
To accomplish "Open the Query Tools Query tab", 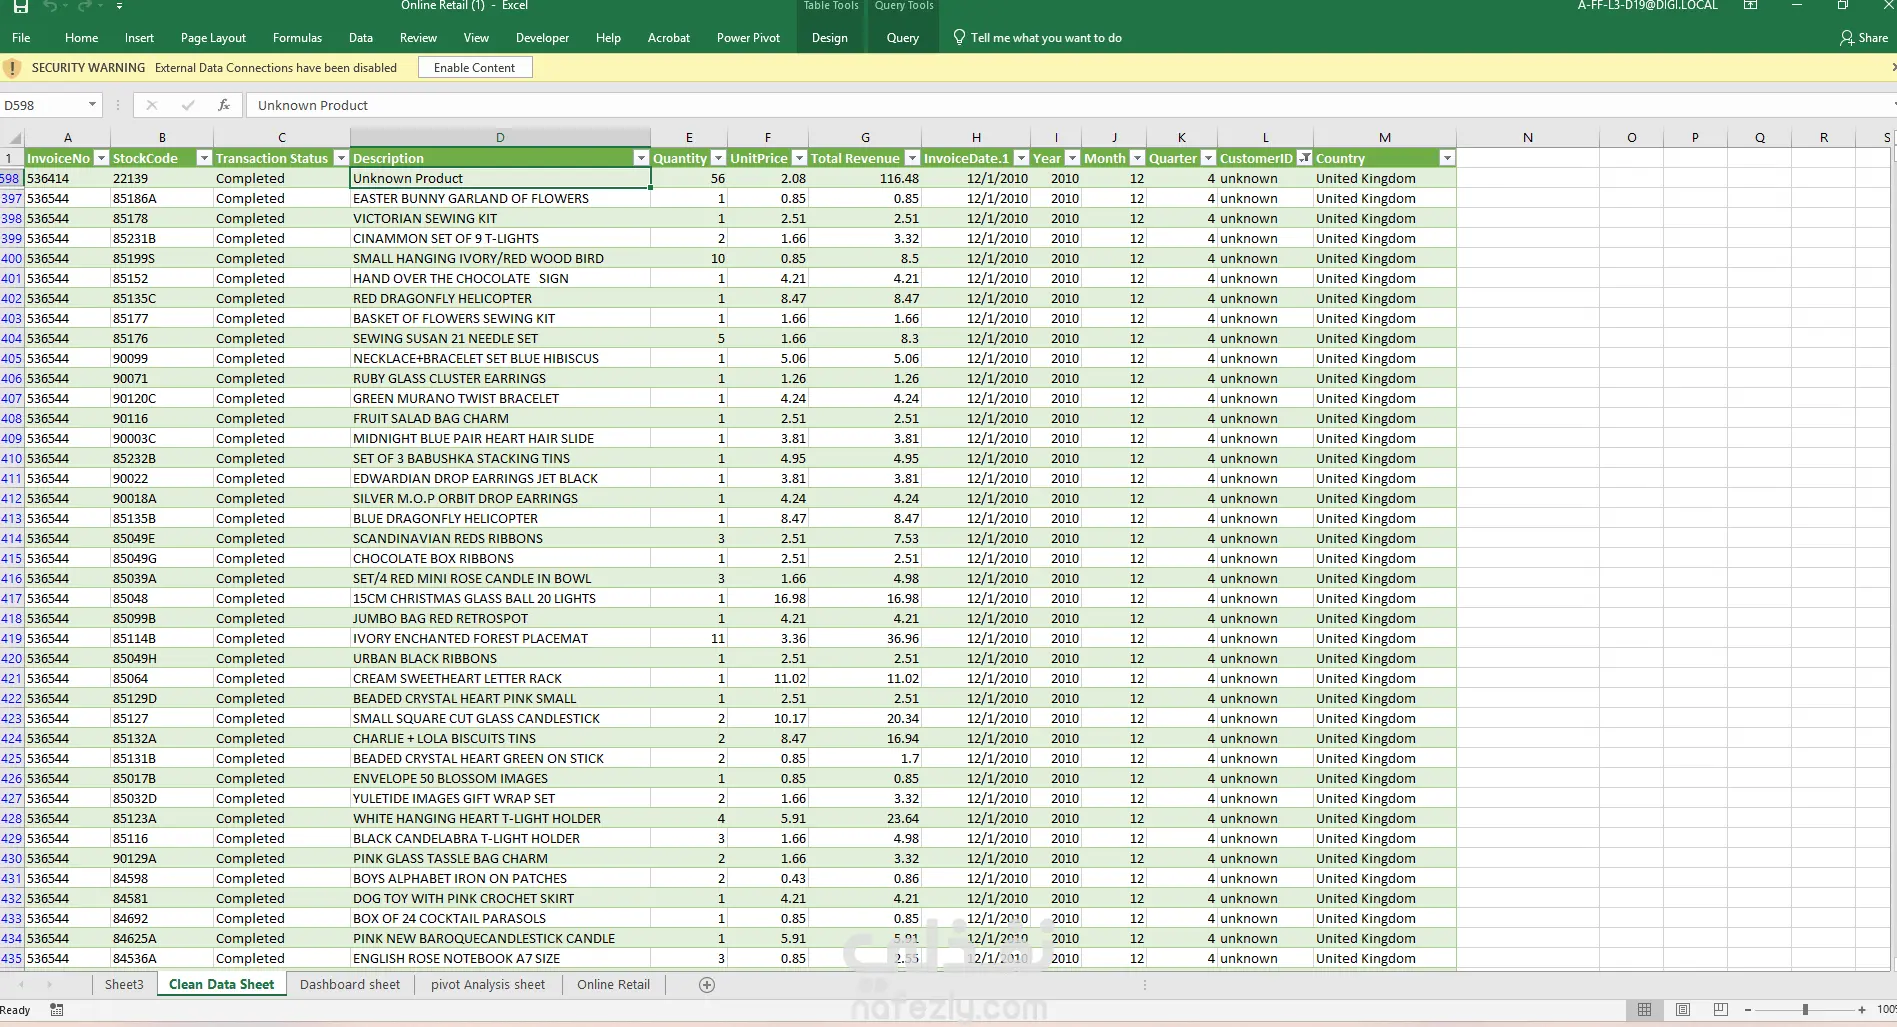I will (902, 38).
